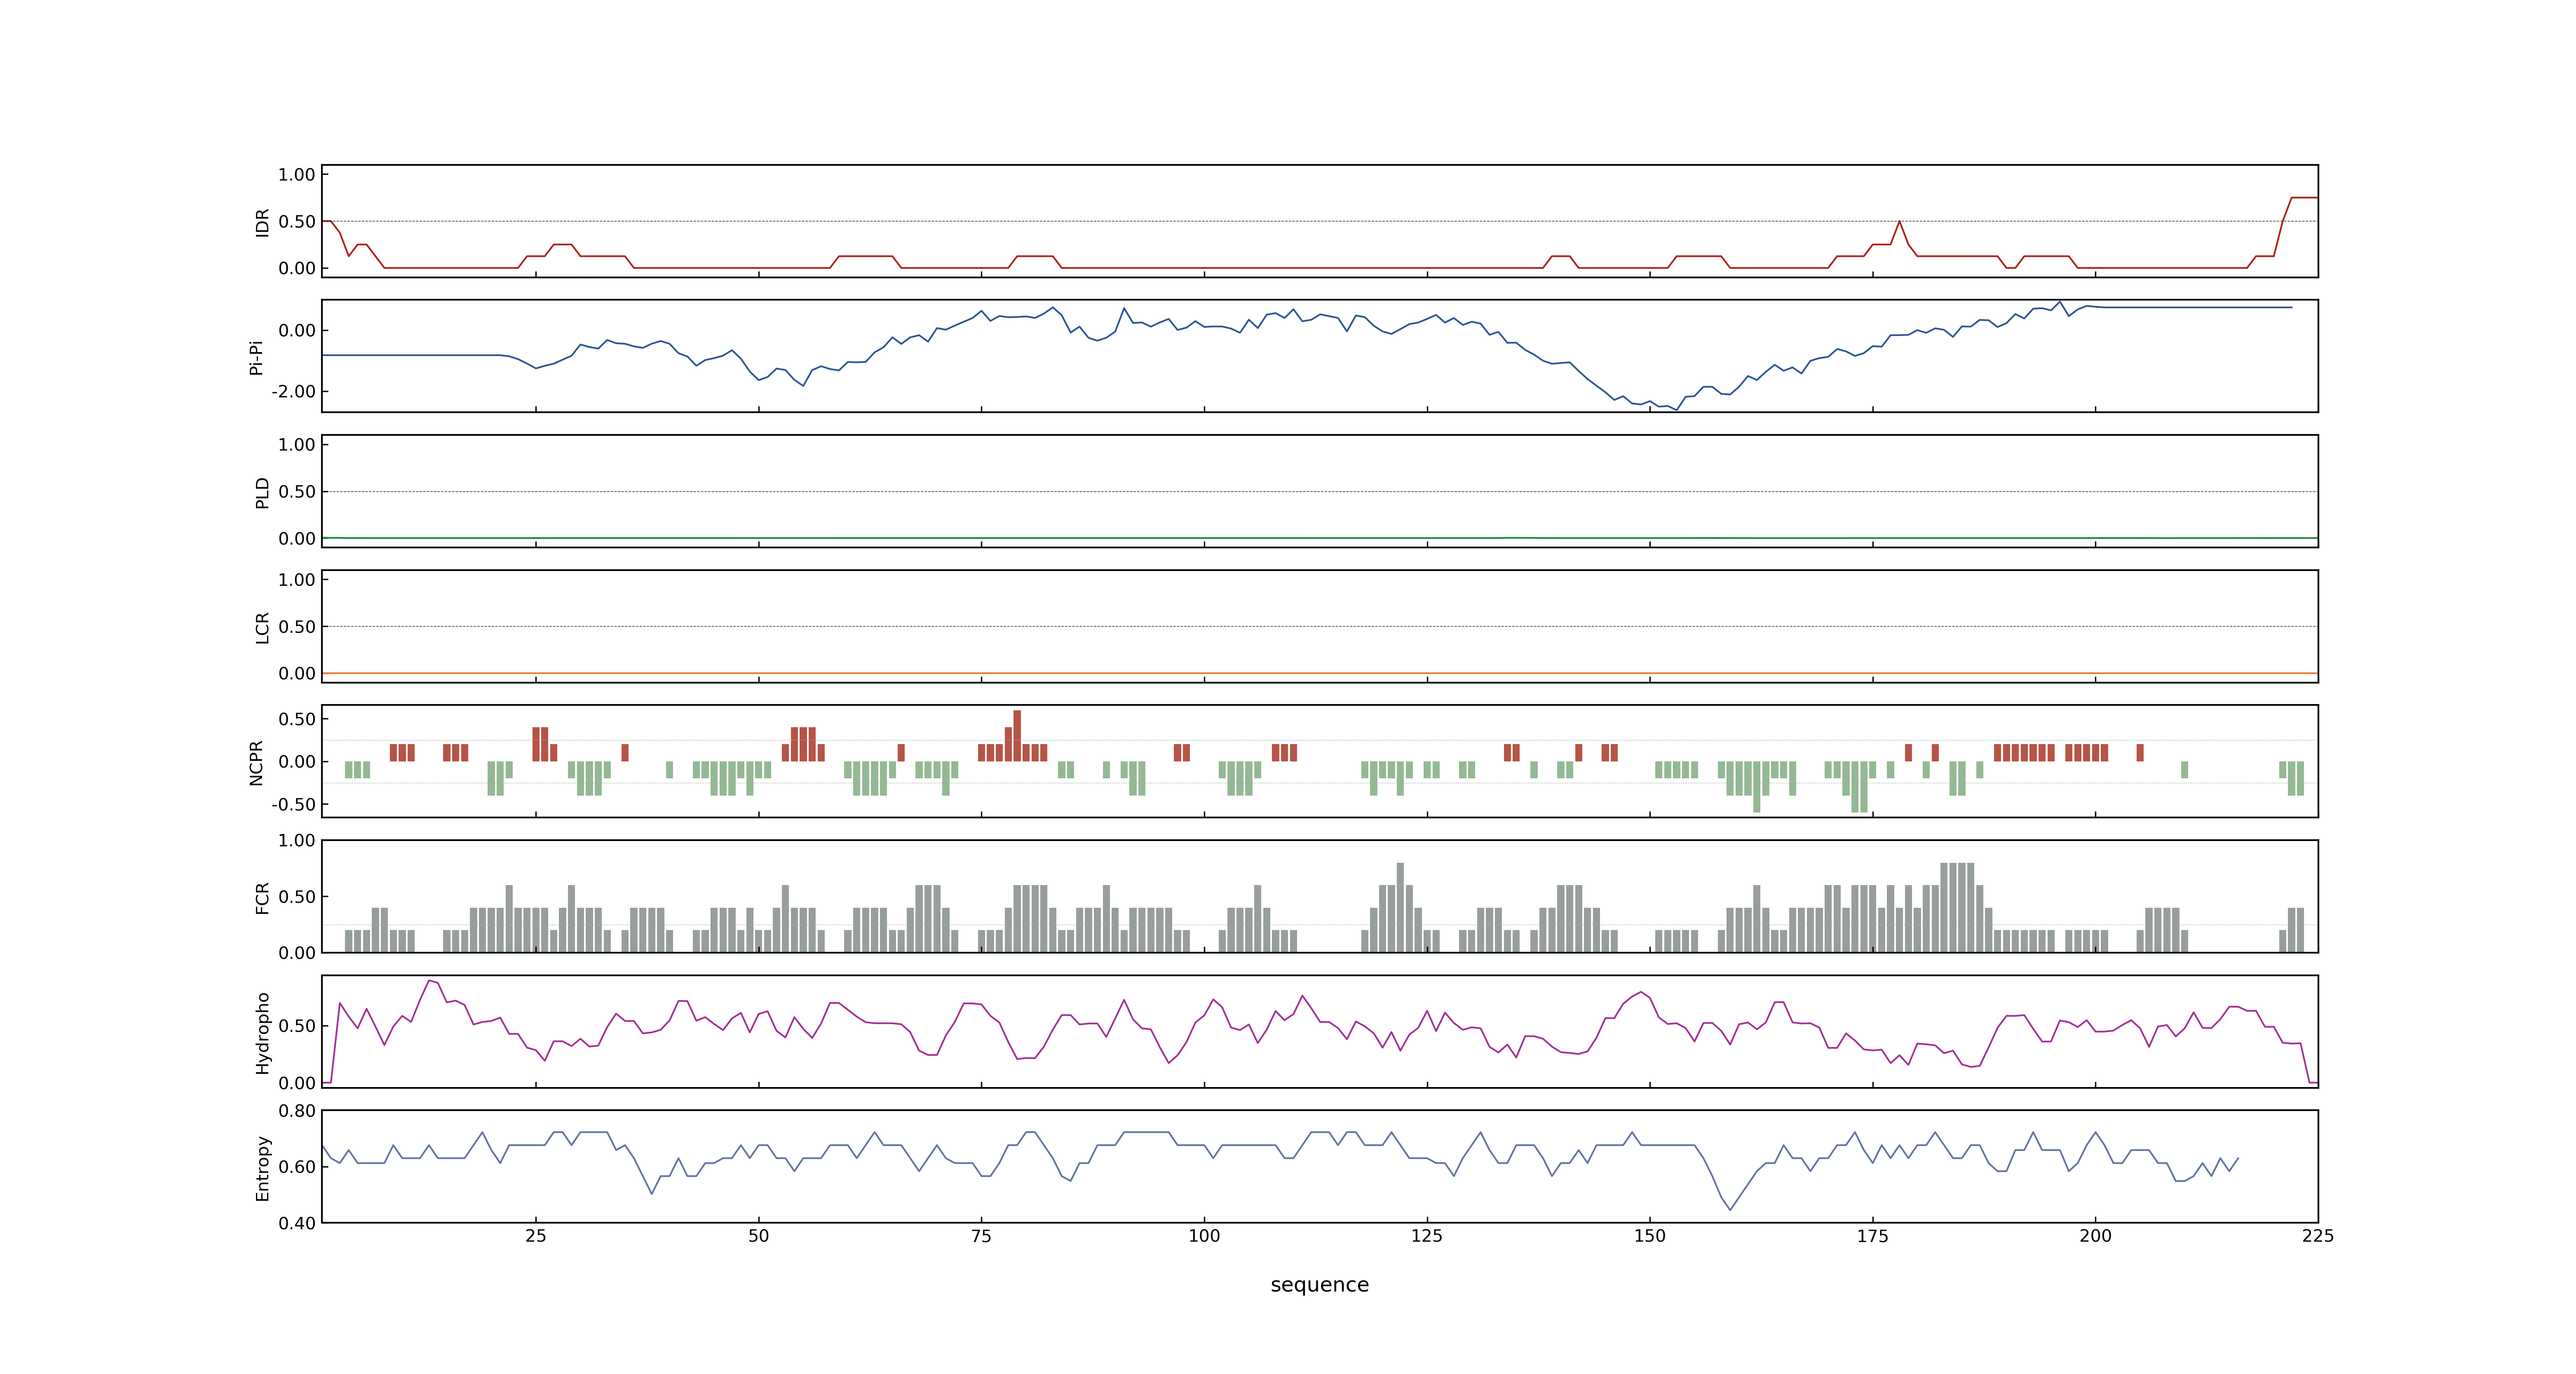
Task: Click x-axis tick label 50
Action: click(x=759, y=1236)
